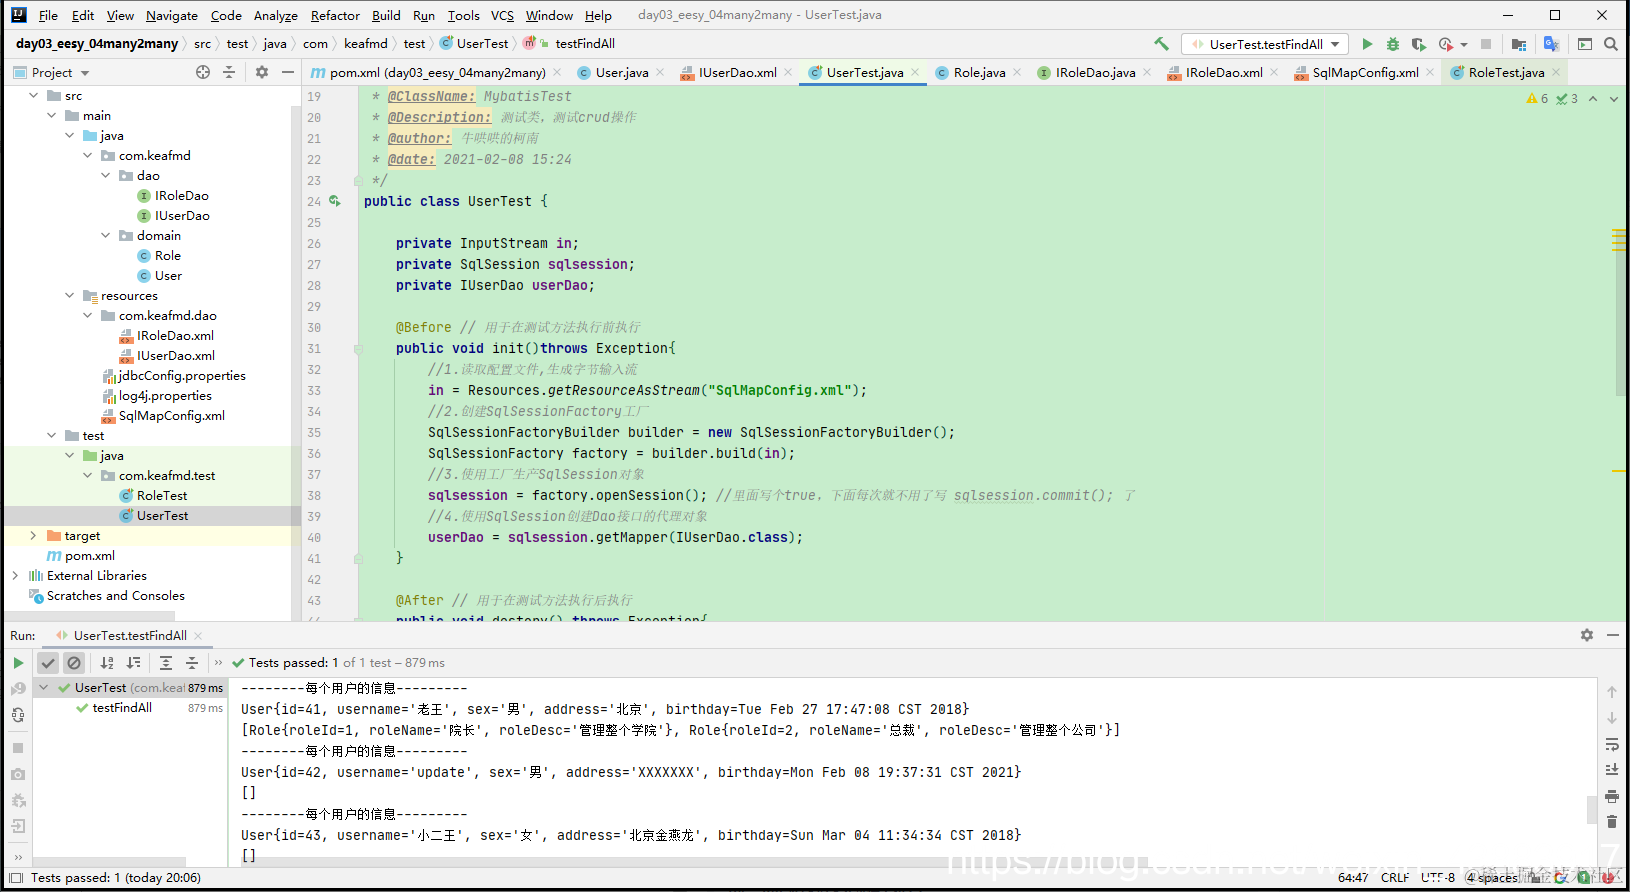Click the 64:47 caret position indicator

[x=1353, y=878]
